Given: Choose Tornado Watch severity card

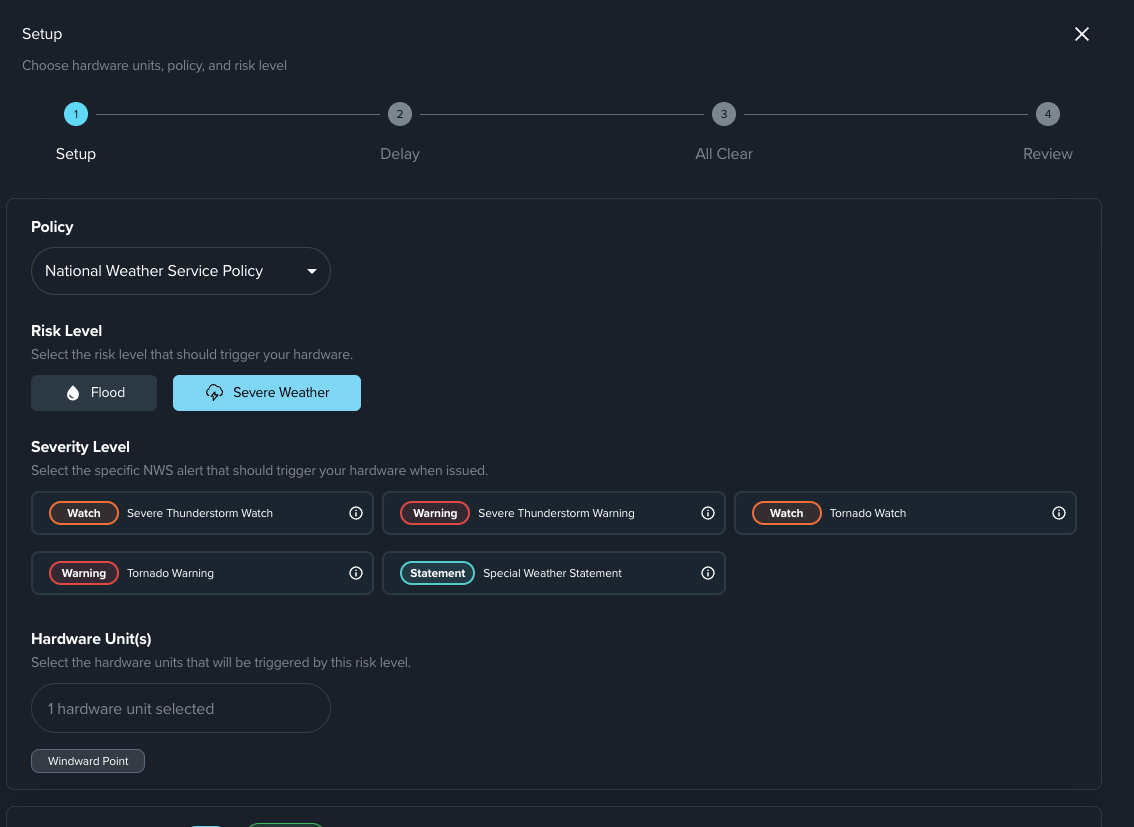Looking at the screenshot, I should pyautogui.click(x=905, y=513).
